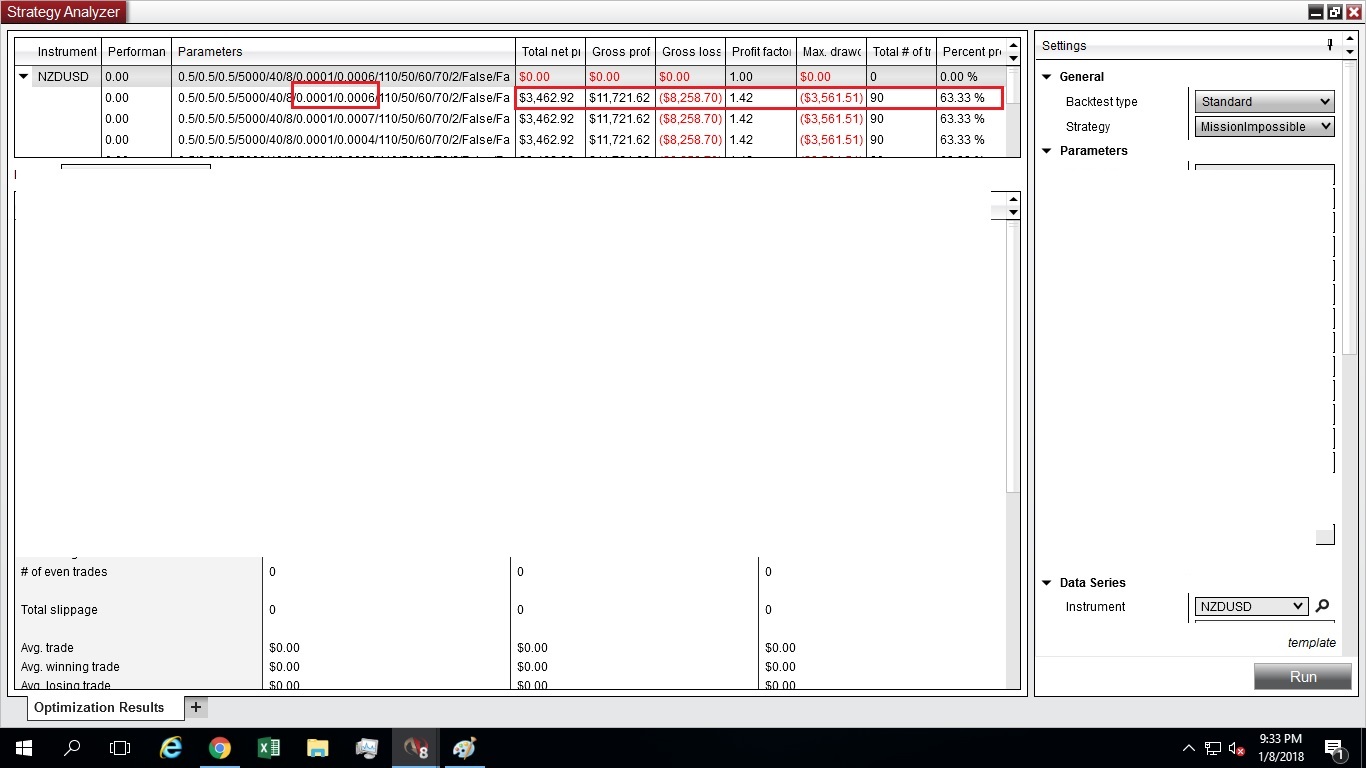Click the results grid scroll-up arrow
Viewport: 1366px width, 768px height.
coord(1013,46)
